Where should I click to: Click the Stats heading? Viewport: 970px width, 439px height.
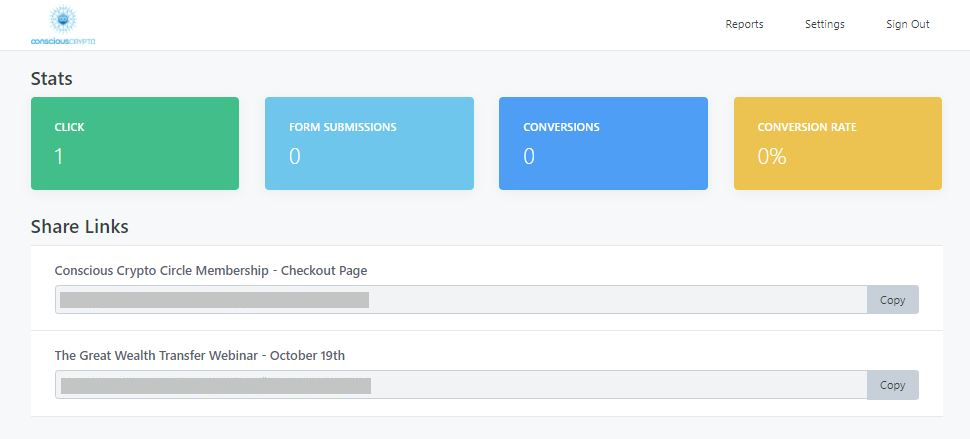51,79
